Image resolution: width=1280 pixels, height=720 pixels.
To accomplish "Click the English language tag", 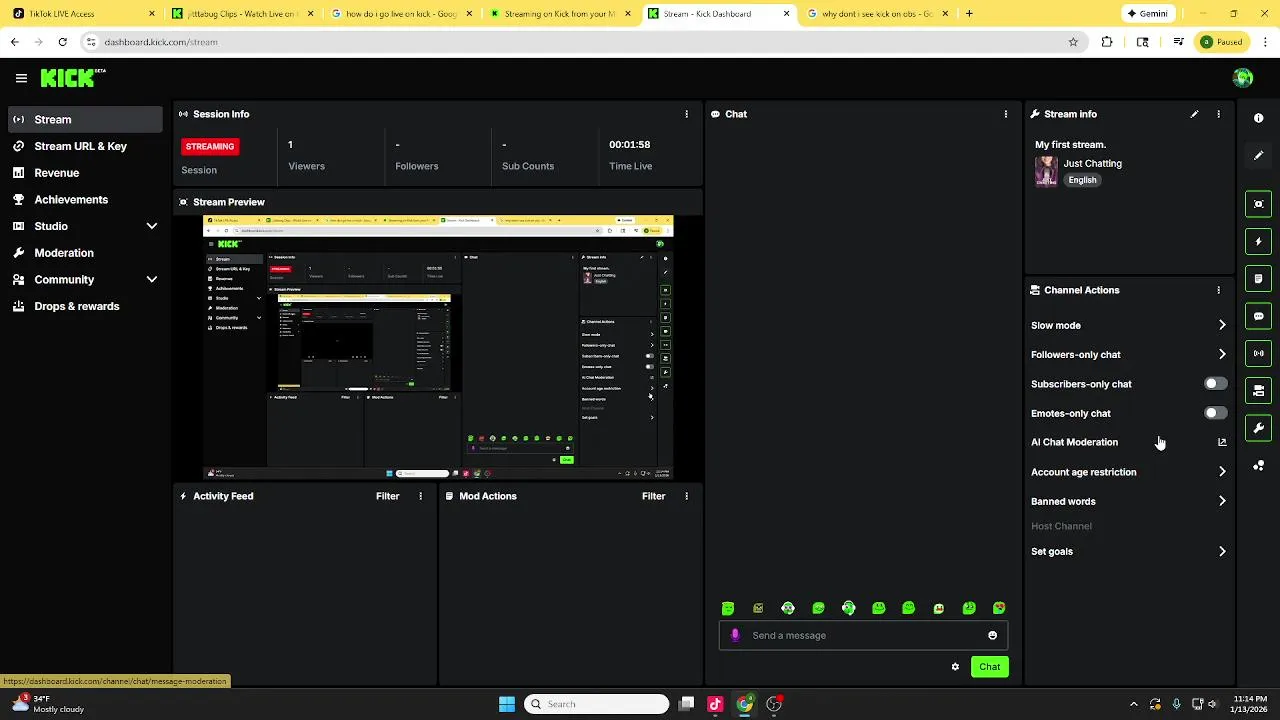I will click(1082, 180).
